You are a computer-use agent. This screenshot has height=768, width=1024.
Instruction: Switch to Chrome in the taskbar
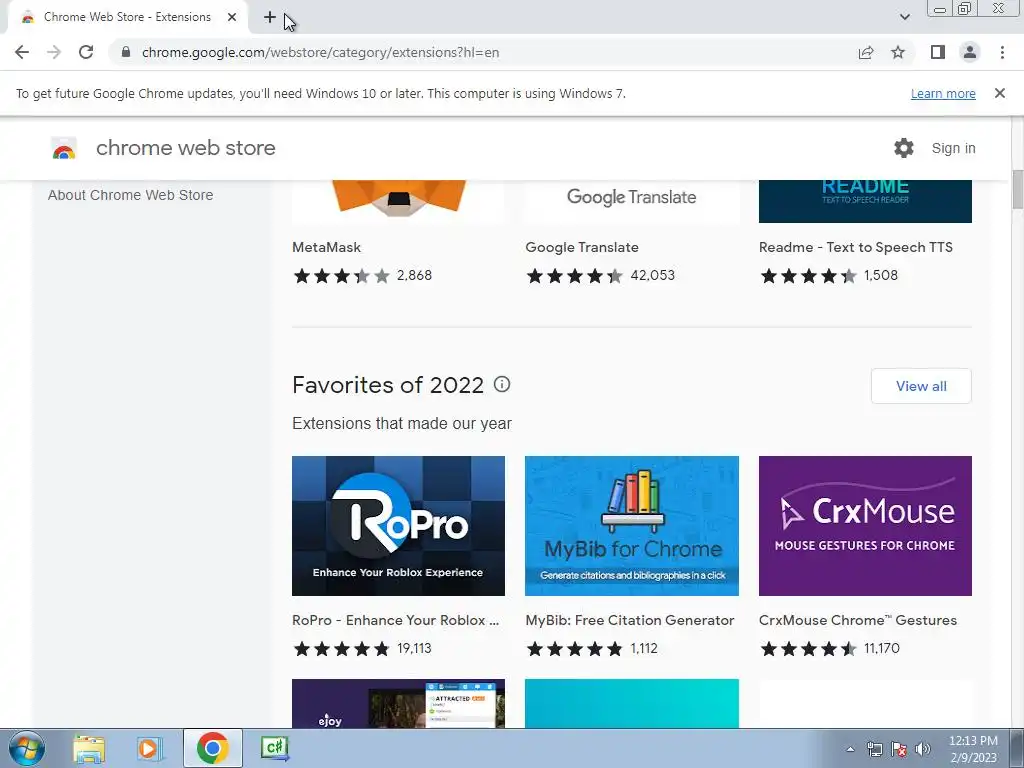[x=212, y=748]
